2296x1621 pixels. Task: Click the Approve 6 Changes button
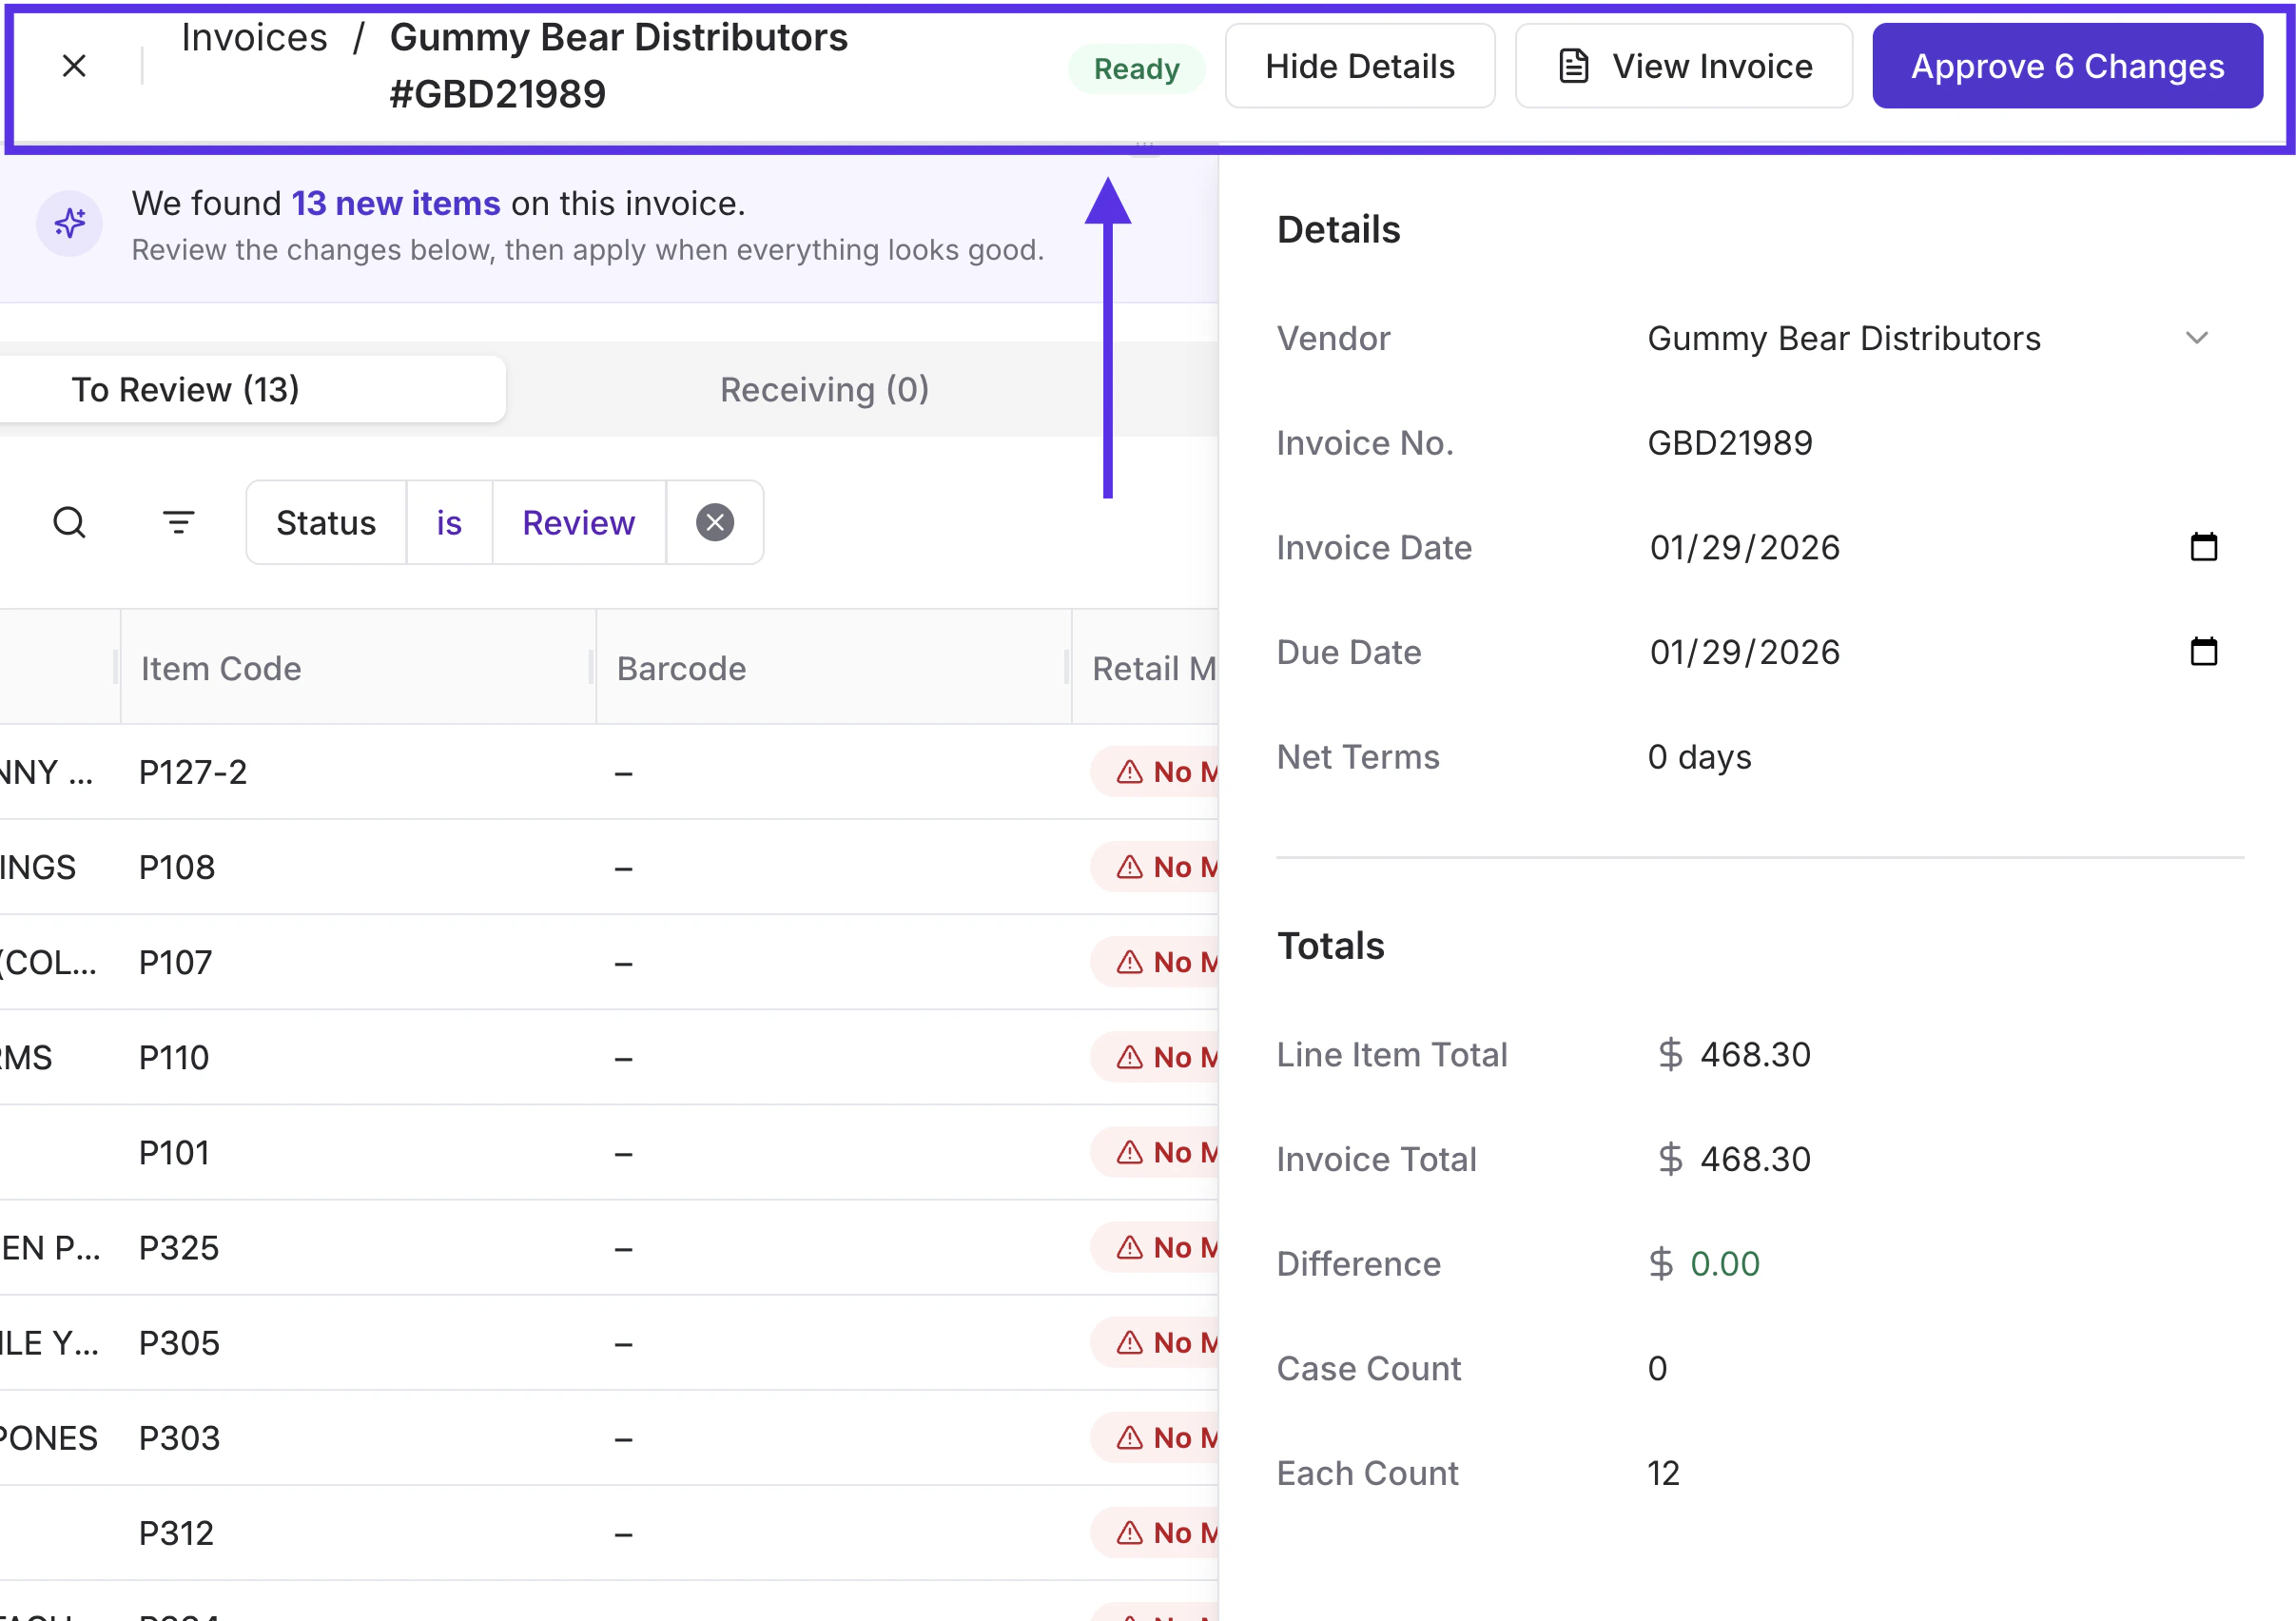tap(2066, 66)
